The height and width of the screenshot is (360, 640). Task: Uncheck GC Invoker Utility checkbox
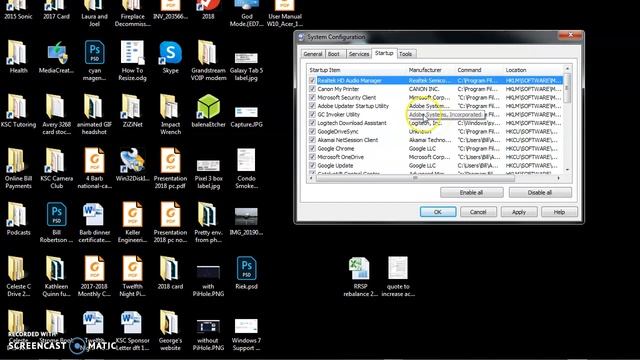[x=312, y=115]
